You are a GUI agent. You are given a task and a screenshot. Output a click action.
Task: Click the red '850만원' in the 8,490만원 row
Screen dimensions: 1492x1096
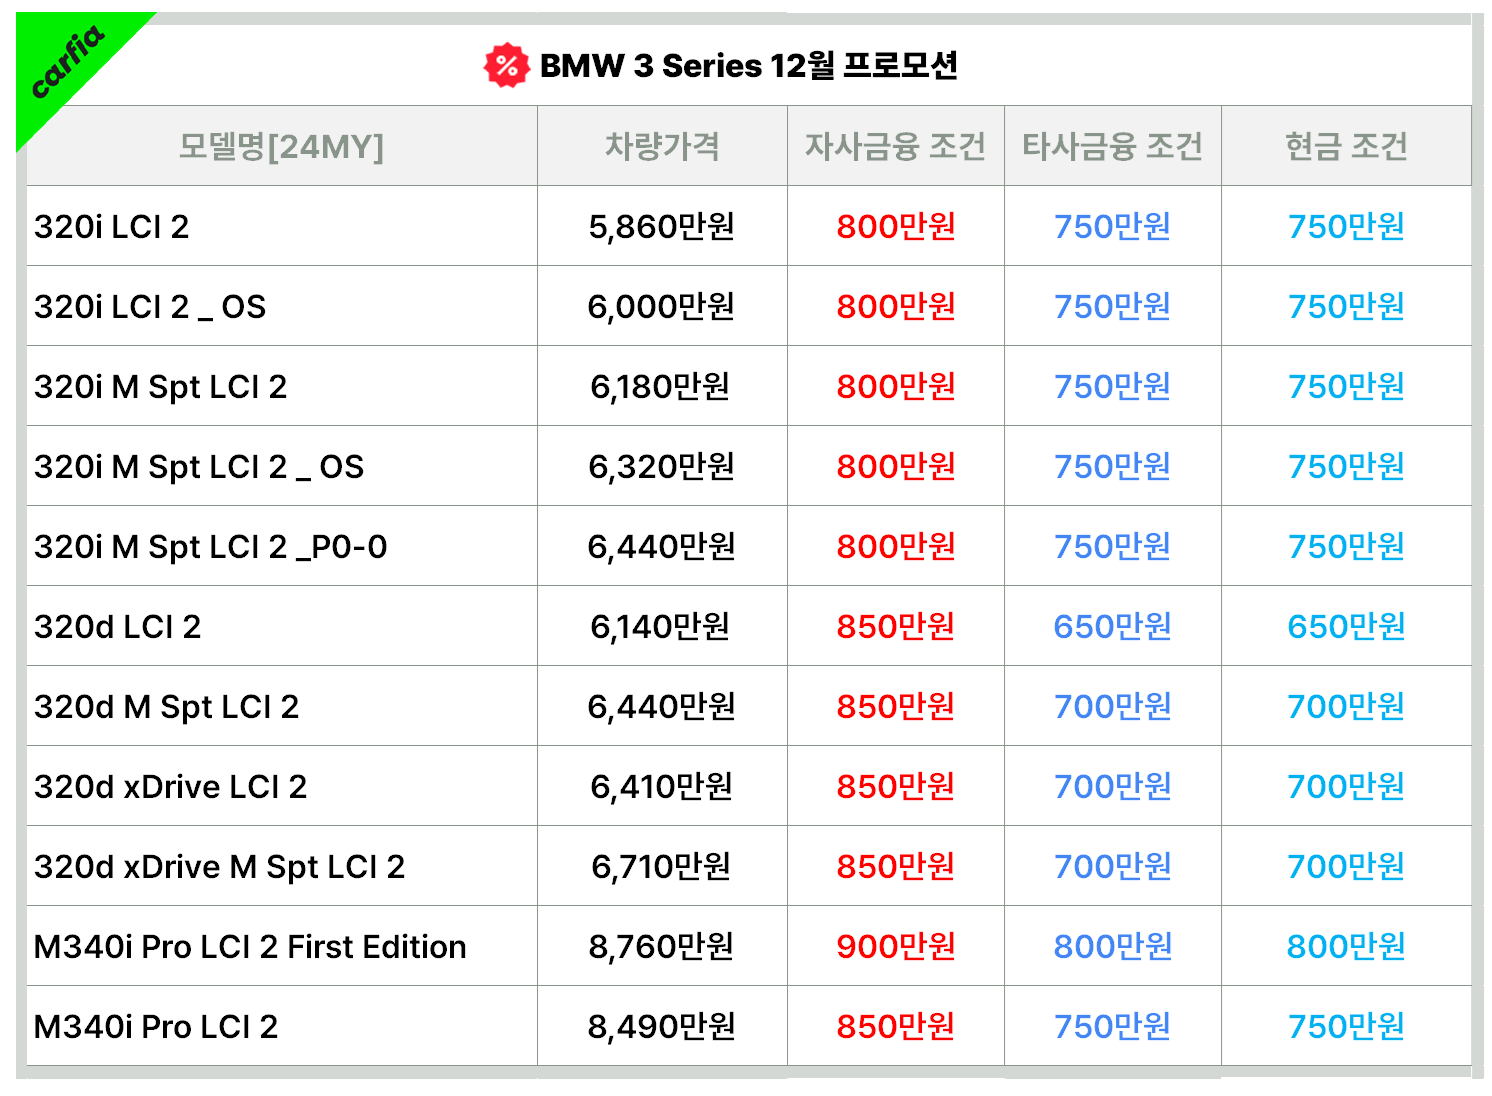point(896,1027)
